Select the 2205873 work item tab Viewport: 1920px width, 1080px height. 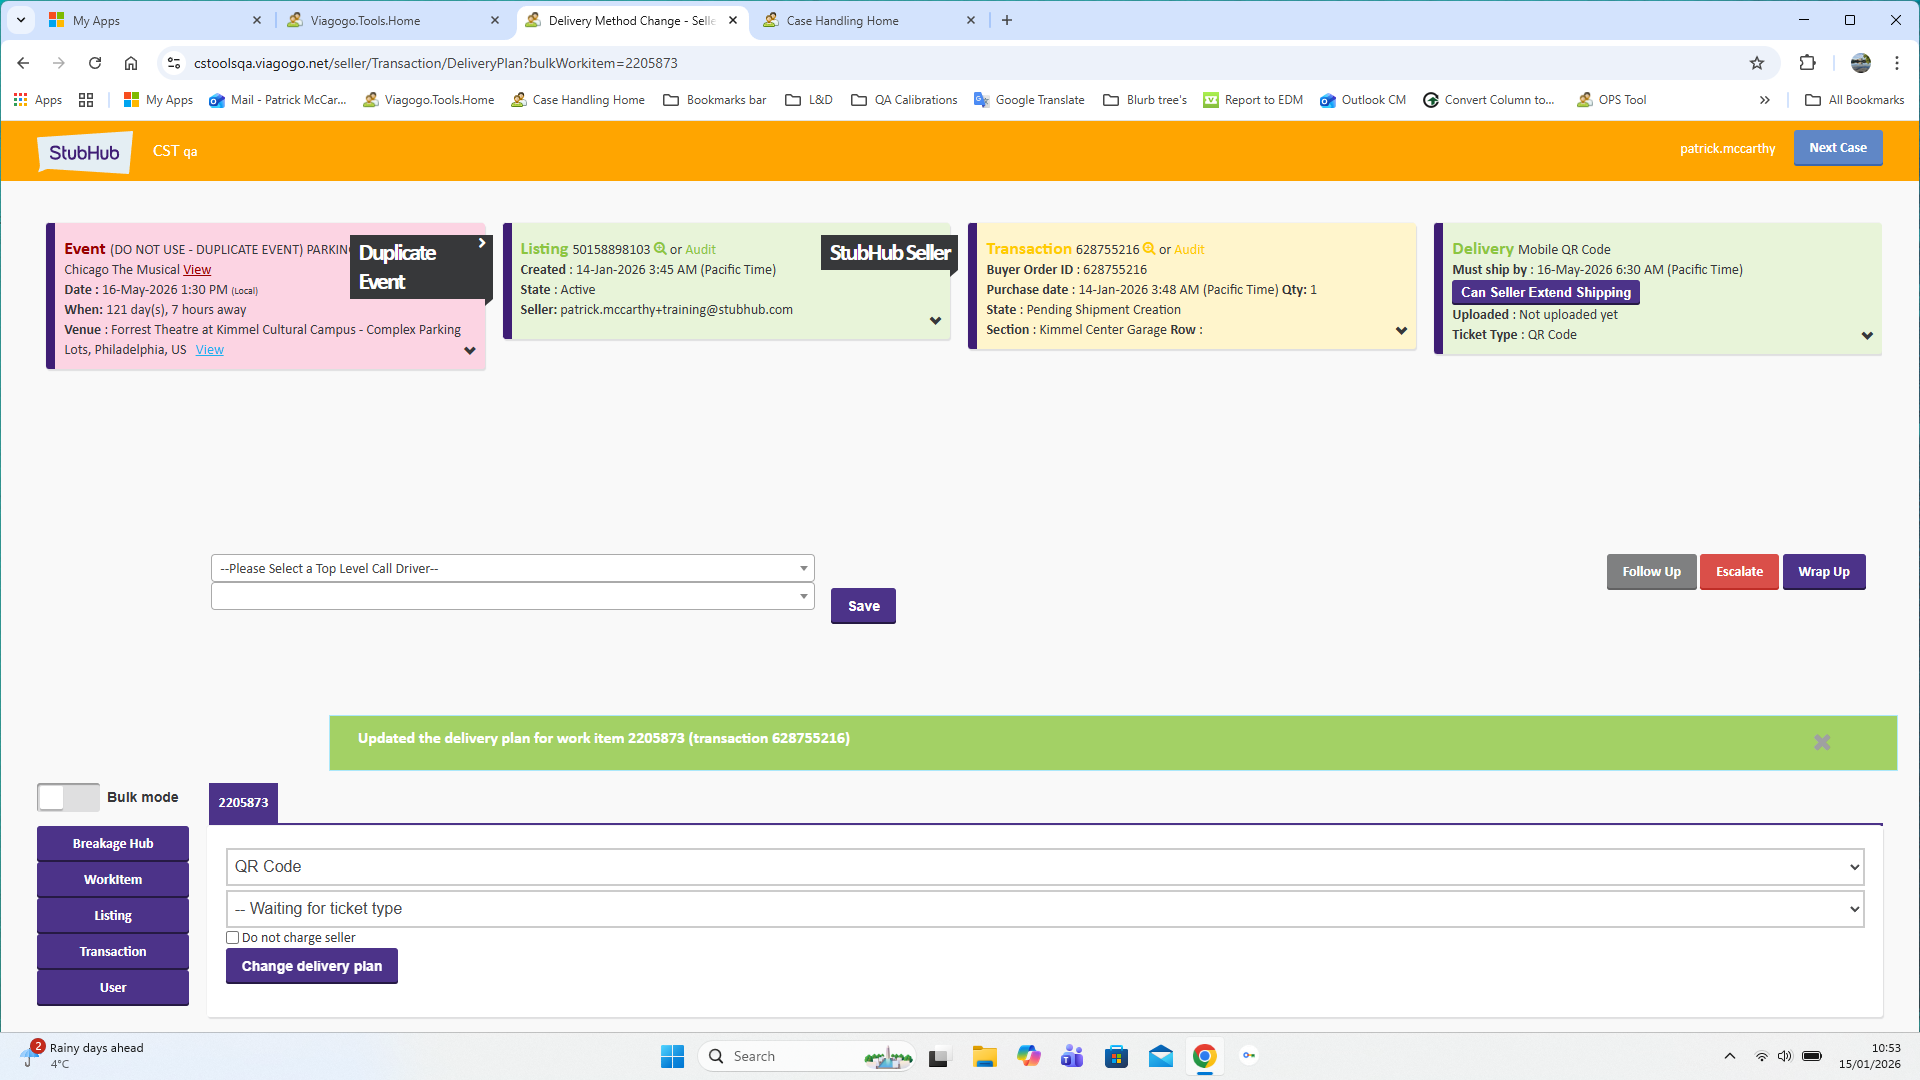click(243, 802)
